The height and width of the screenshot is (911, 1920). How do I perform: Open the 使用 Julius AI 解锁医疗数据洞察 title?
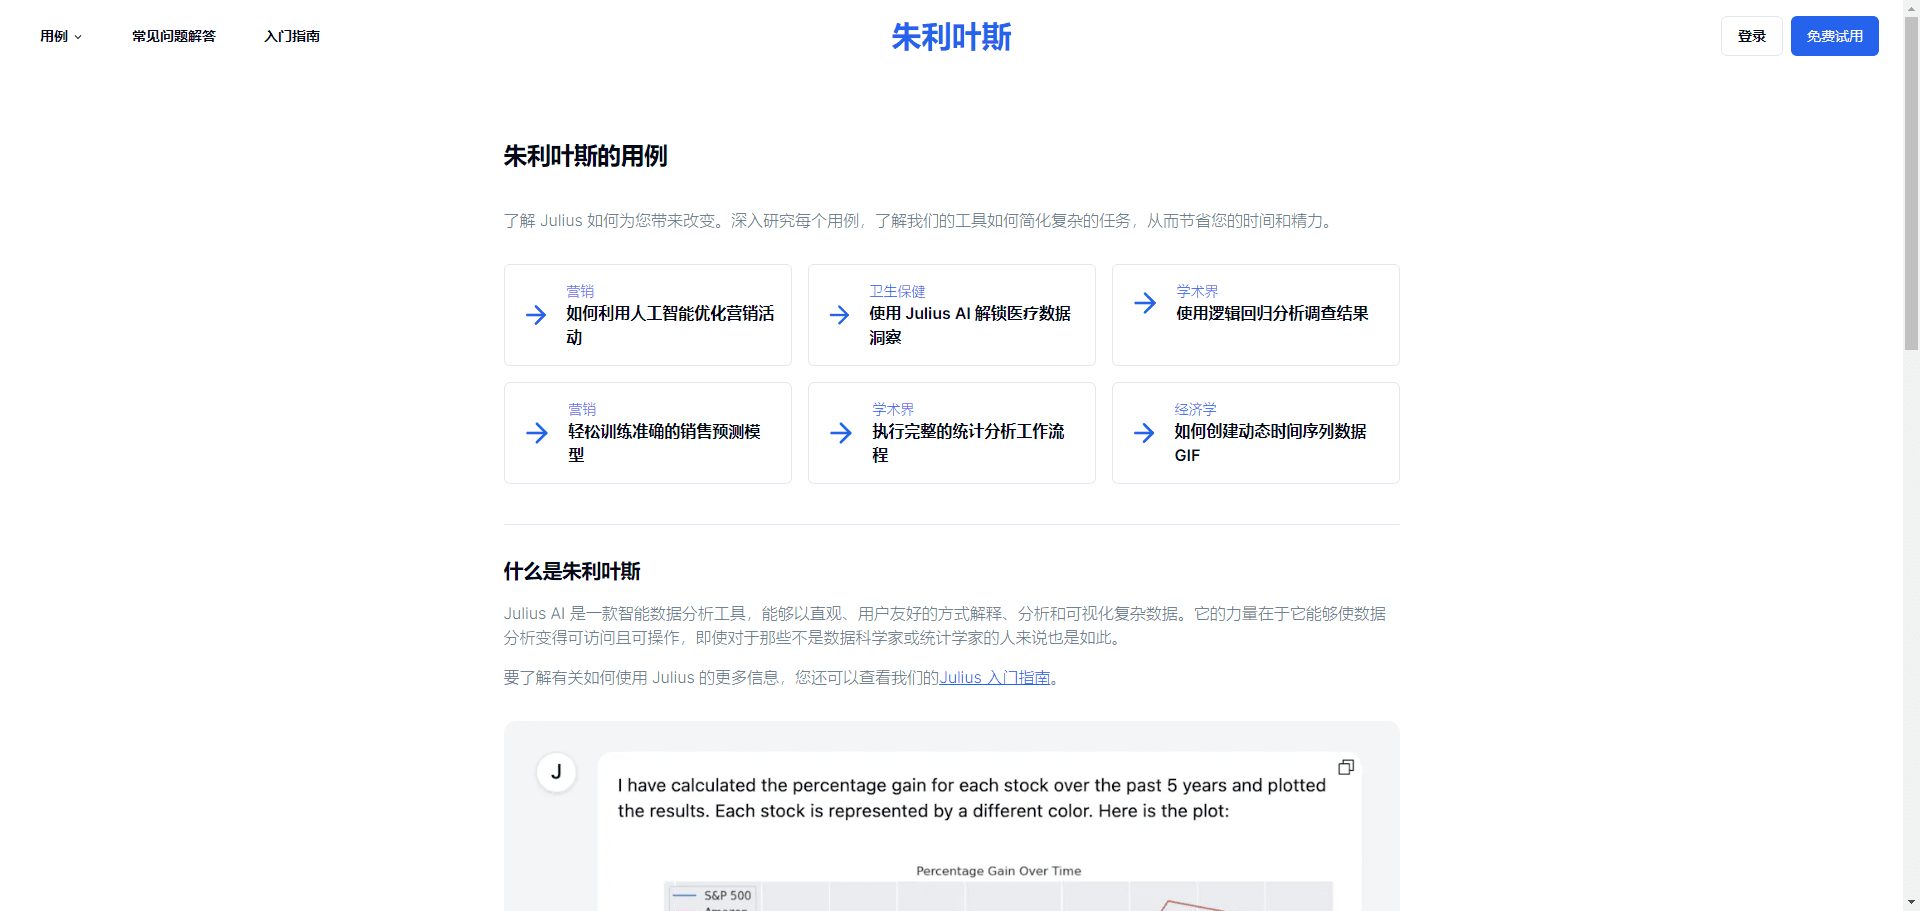point(970,325)
